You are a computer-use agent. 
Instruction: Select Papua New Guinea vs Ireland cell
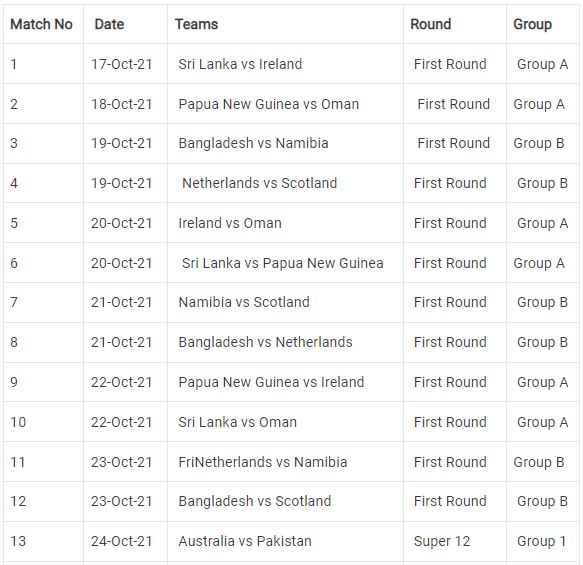coord(285,382)
